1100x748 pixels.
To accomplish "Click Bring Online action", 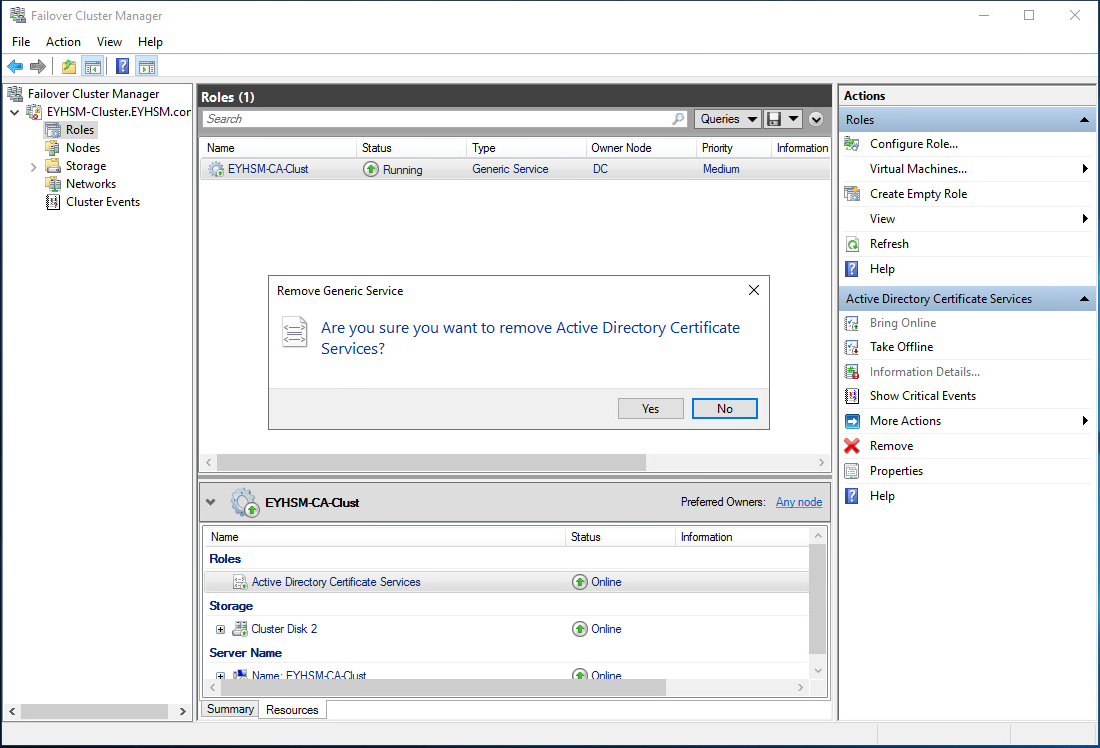I will point(903,323).
